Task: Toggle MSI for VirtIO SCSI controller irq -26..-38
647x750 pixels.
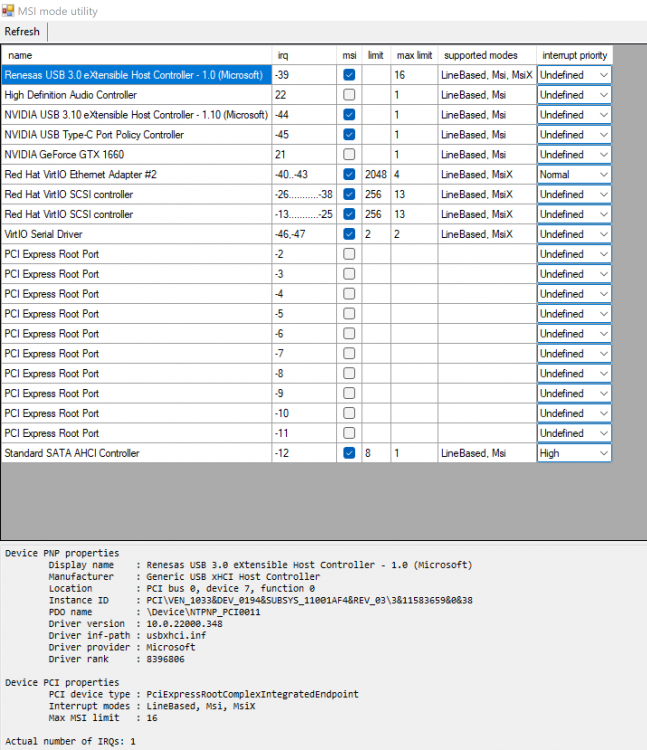Action: coord(349,194)
